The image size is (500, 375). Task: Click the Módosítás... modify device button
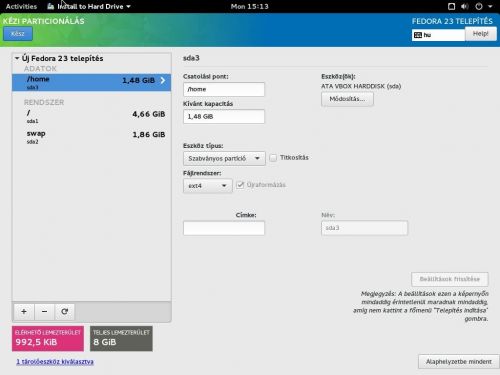click(x=347, y=99)
